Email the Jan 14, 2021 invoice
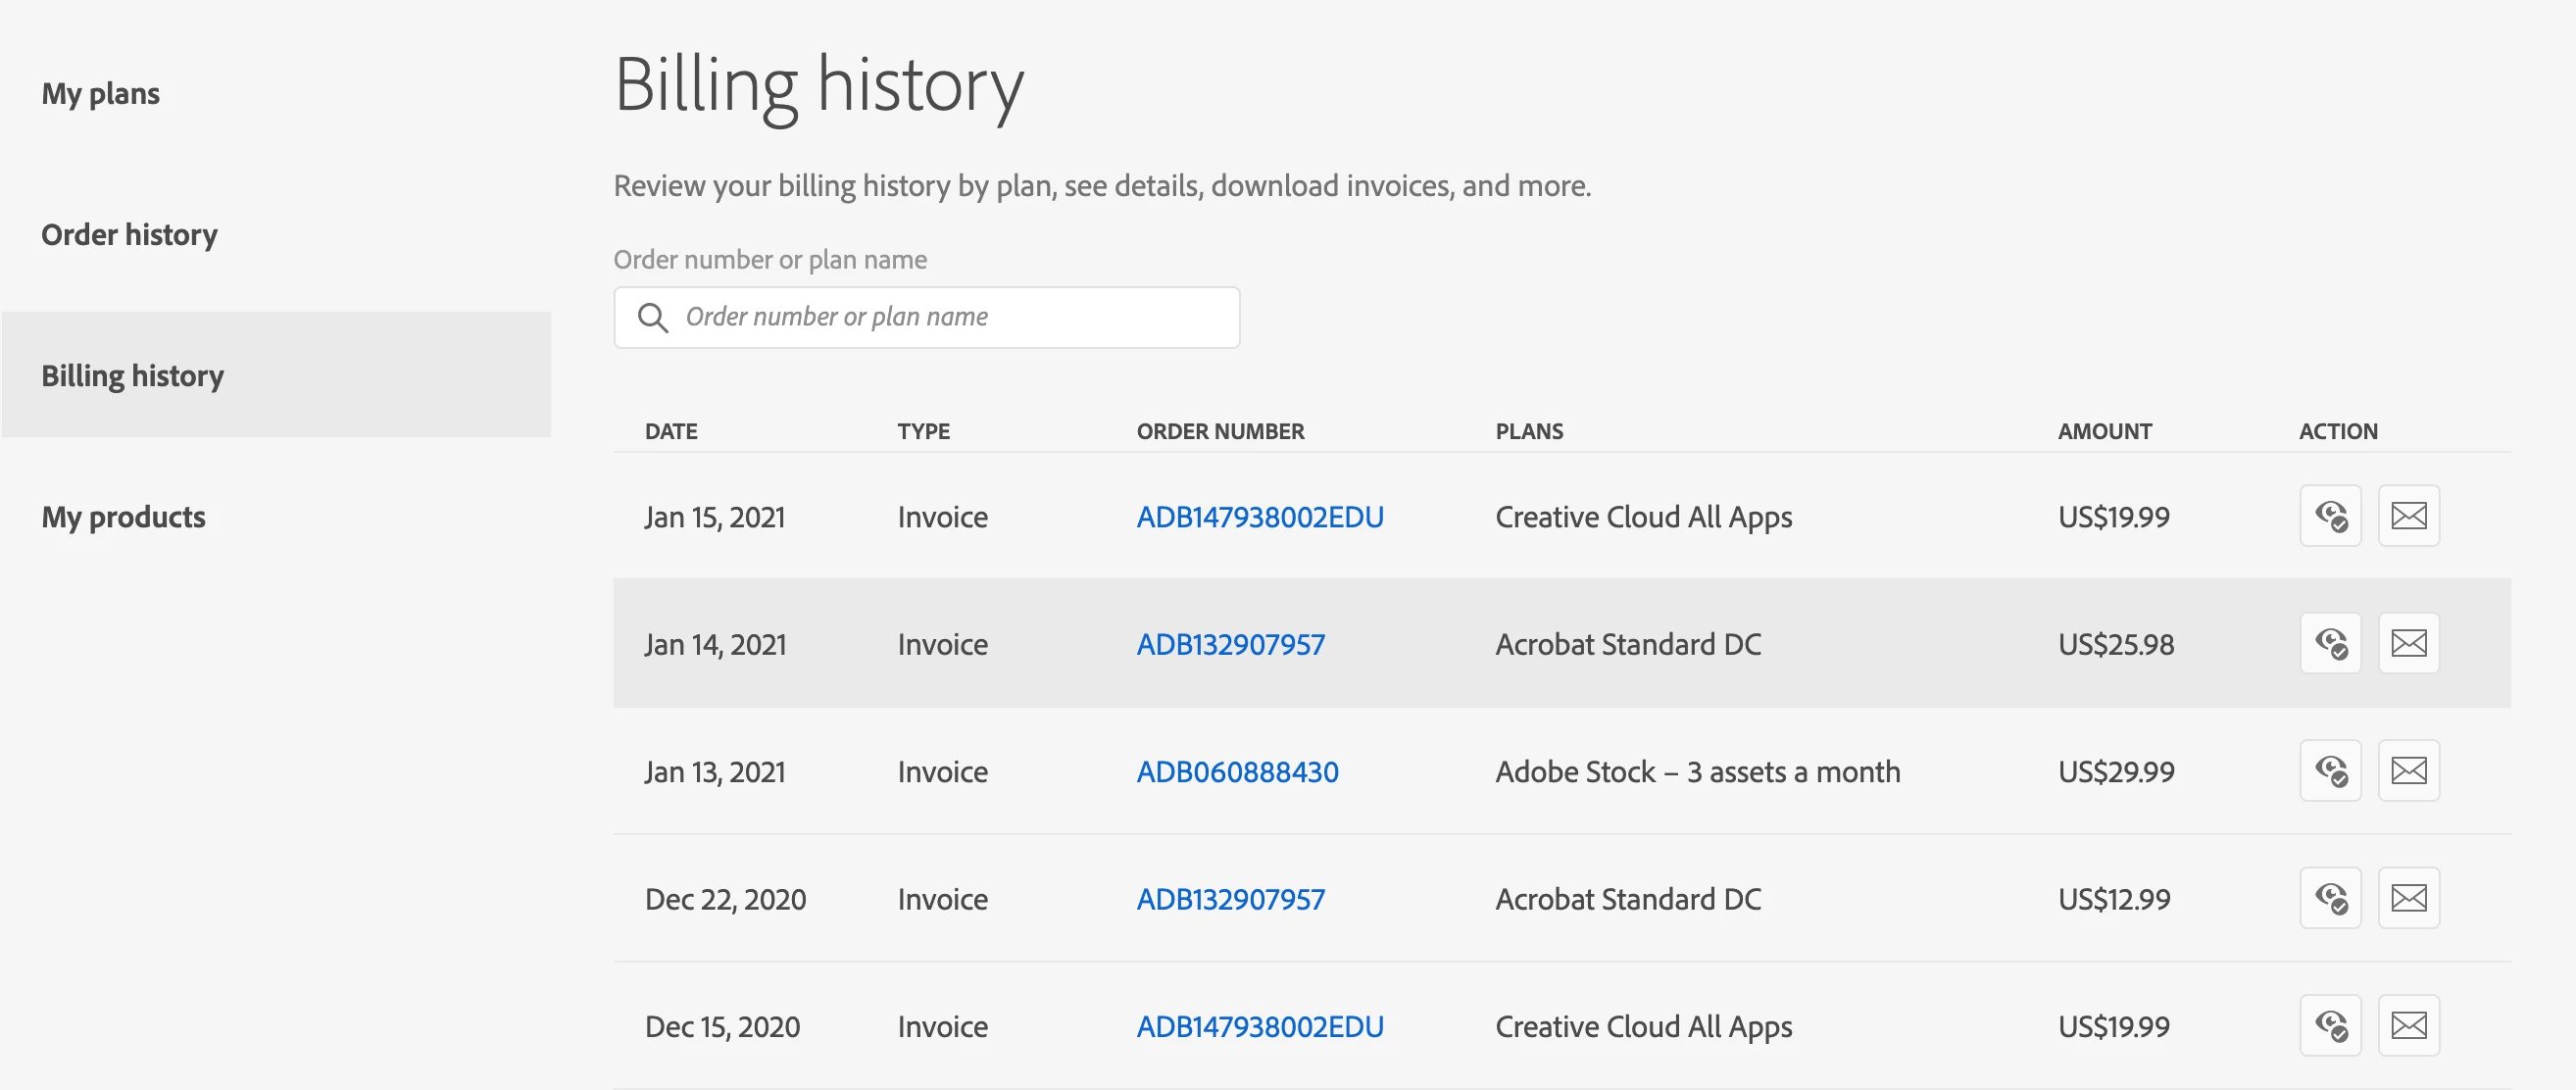 click(2408, 643)
